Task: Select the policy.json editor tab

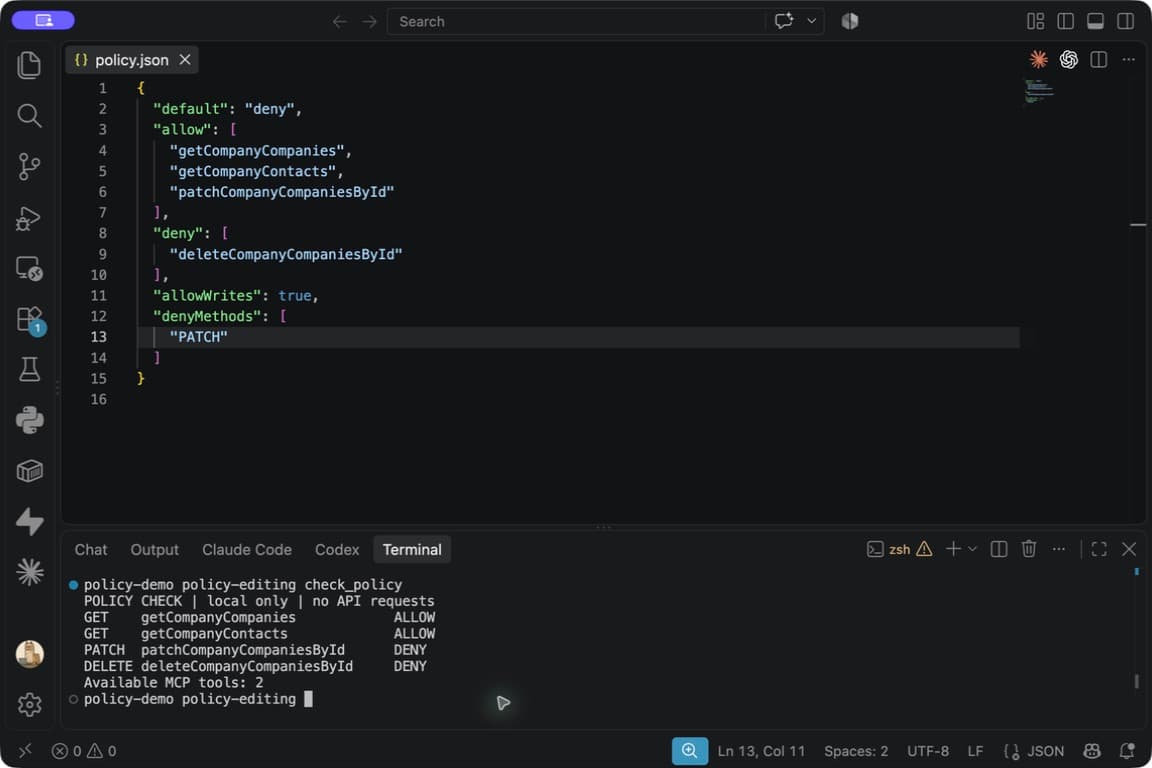Action: (132, 60)
